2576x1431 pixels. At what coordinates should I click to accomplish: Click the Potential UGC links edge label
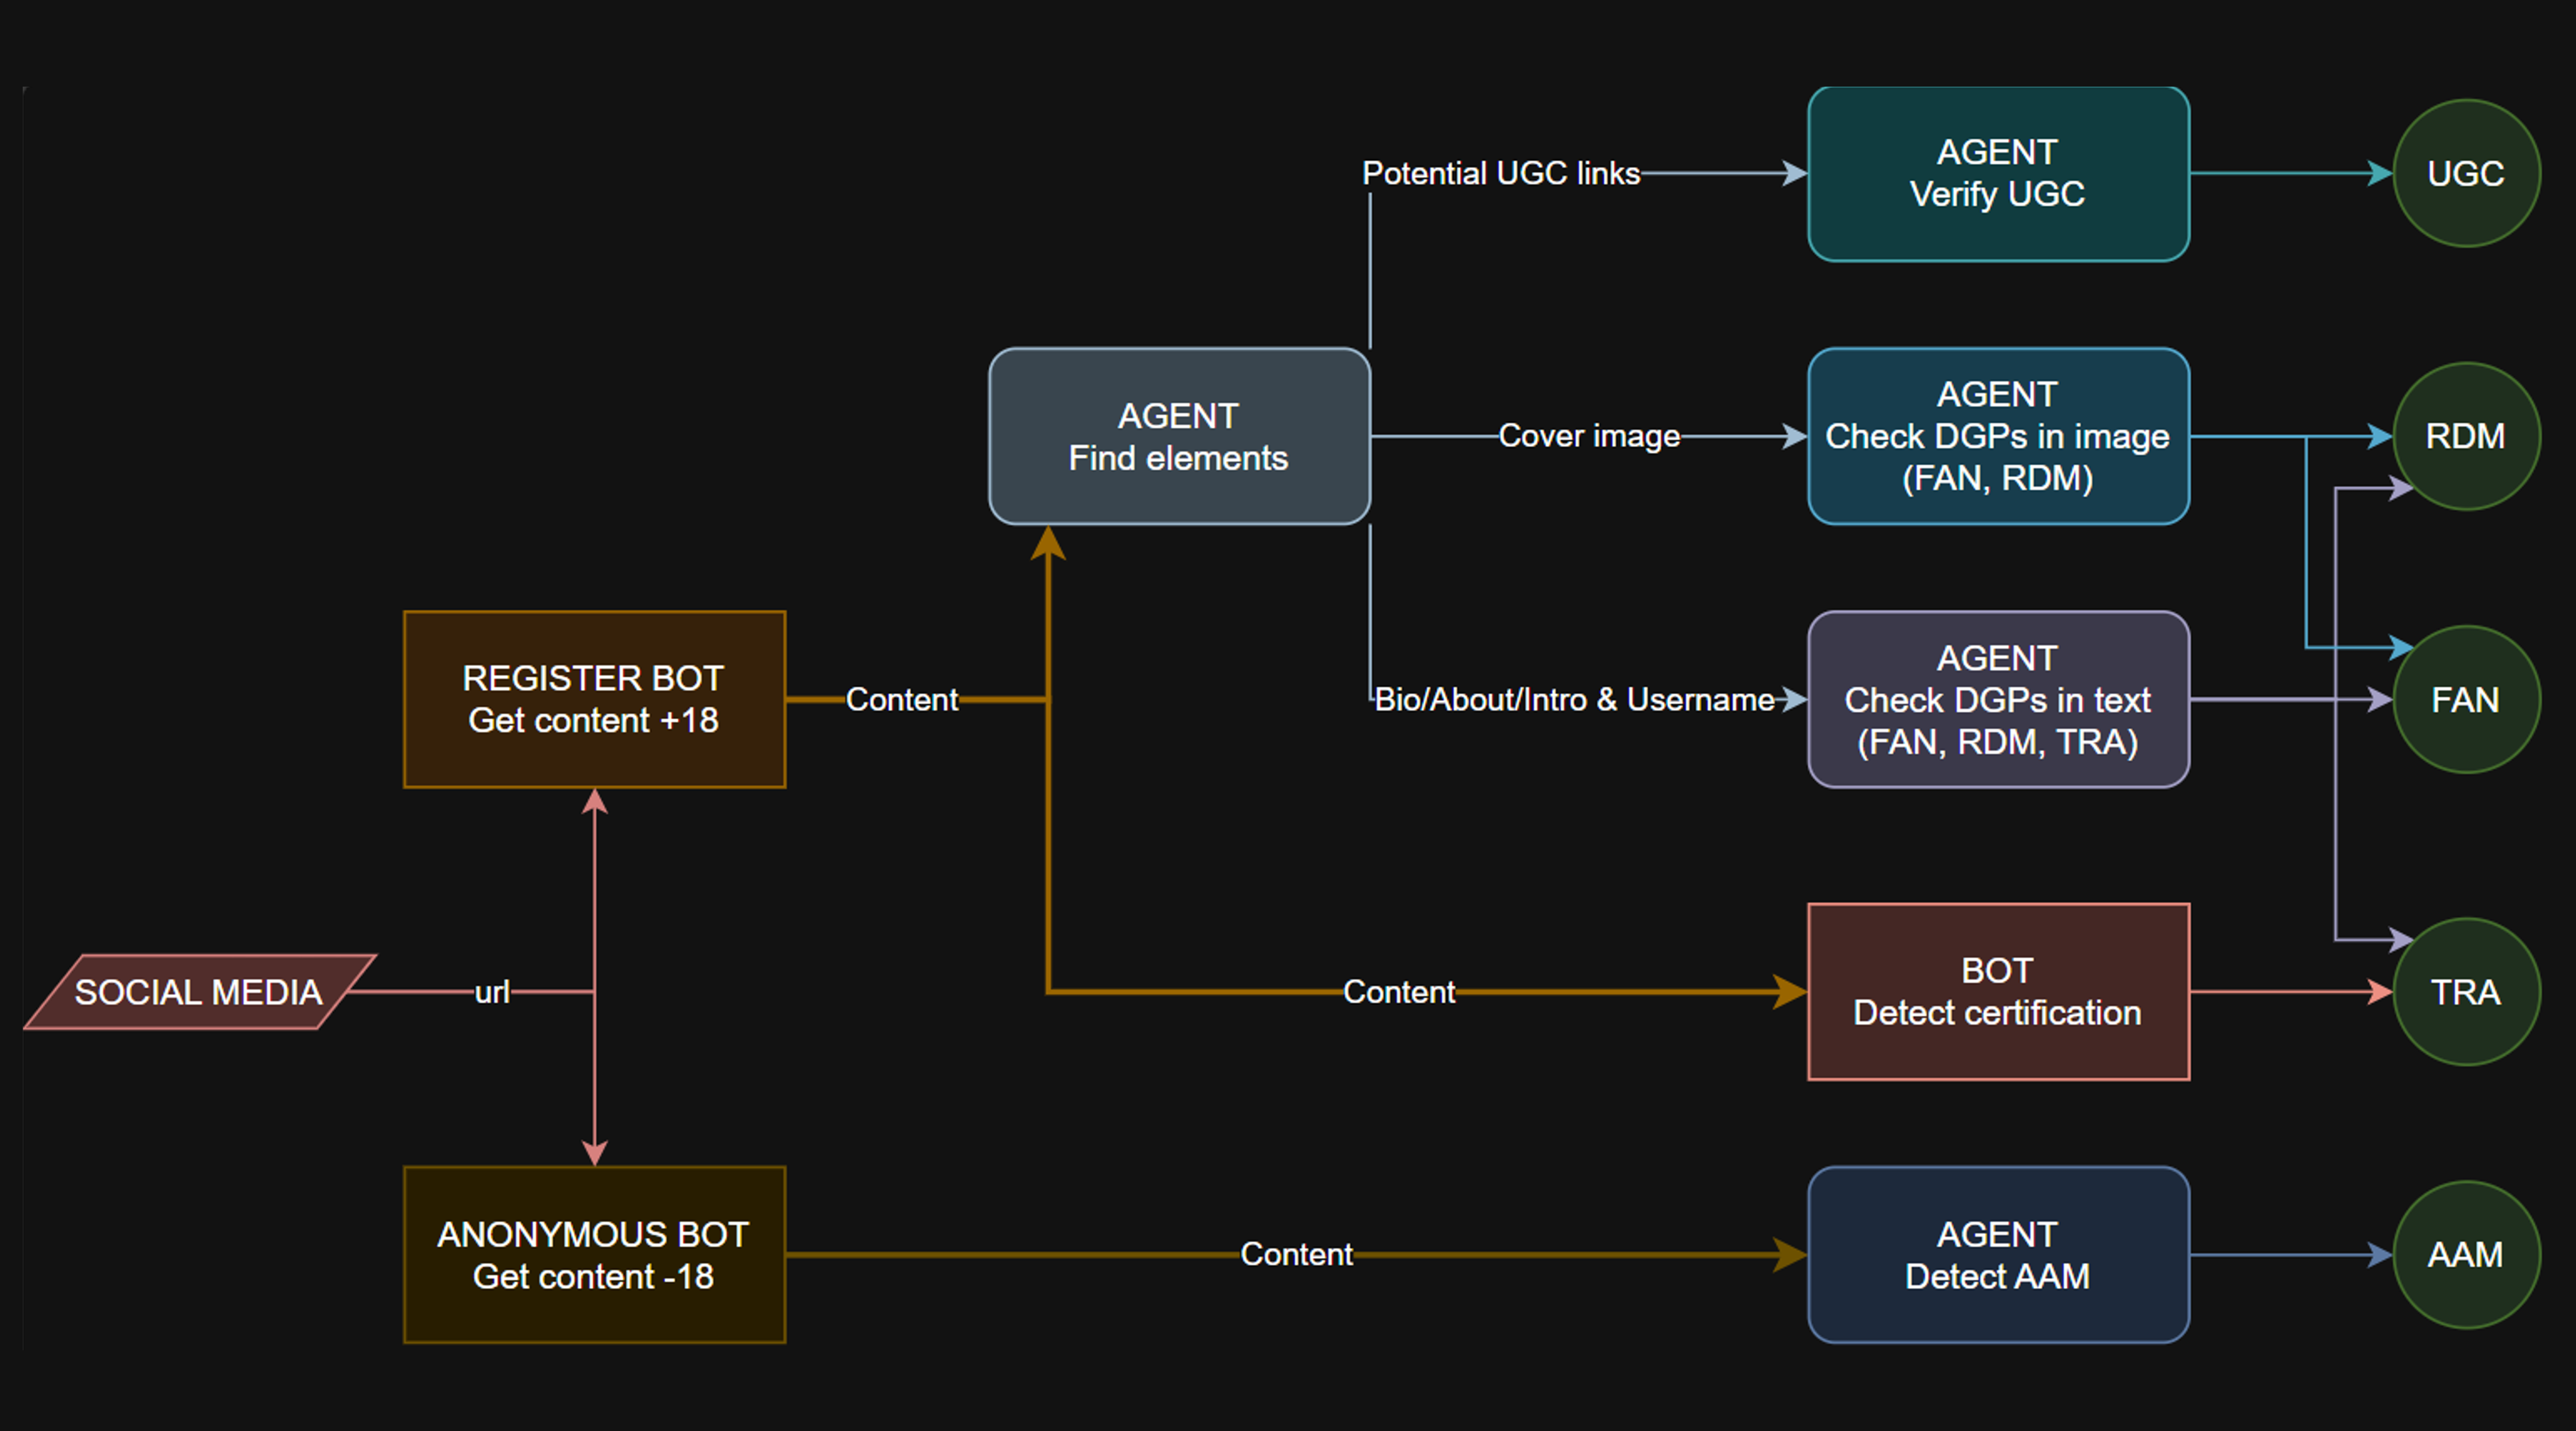pyautogui.click(x=1500, y=173)
